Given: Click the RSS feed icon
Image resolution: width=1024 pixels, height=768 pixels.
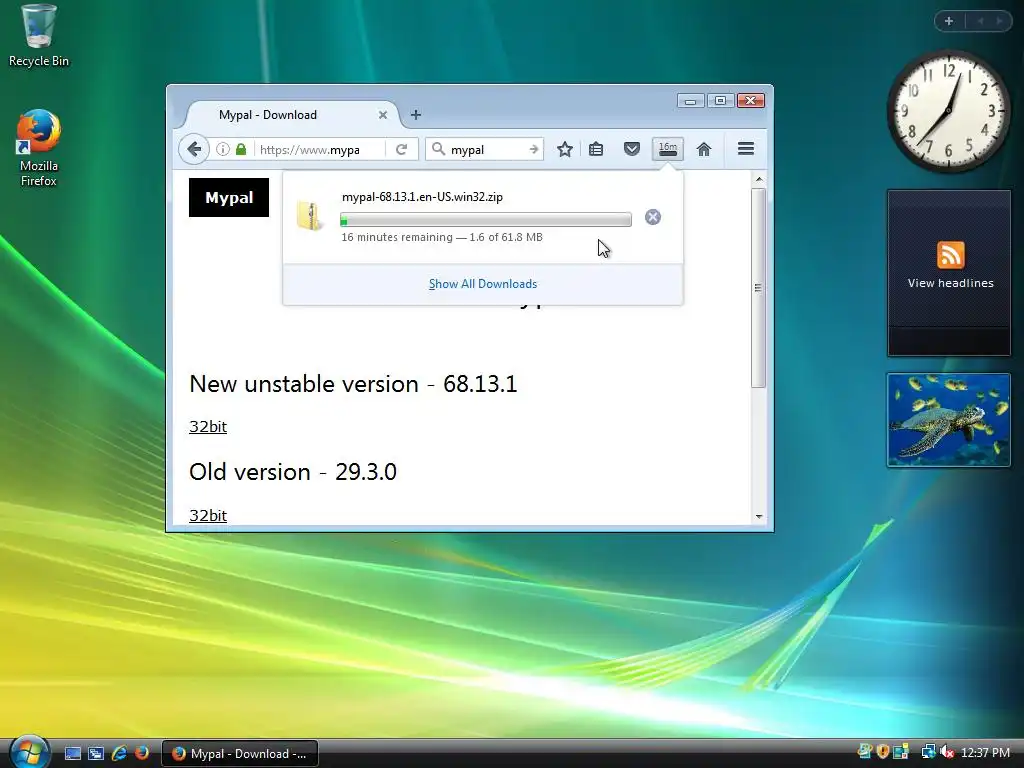Looking at the screenshot, I should tap(950, 255).
